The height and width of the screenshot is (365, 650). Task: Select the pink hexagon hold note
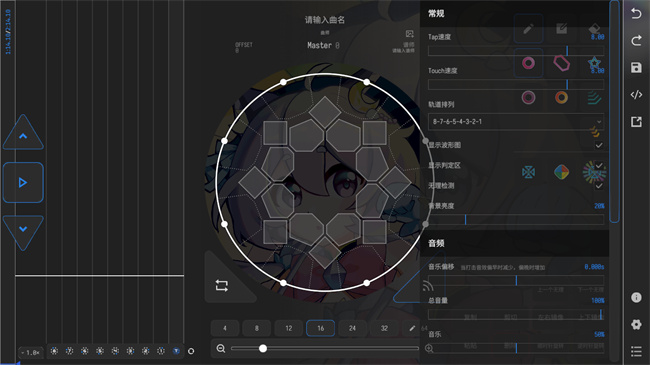[561, 63]
